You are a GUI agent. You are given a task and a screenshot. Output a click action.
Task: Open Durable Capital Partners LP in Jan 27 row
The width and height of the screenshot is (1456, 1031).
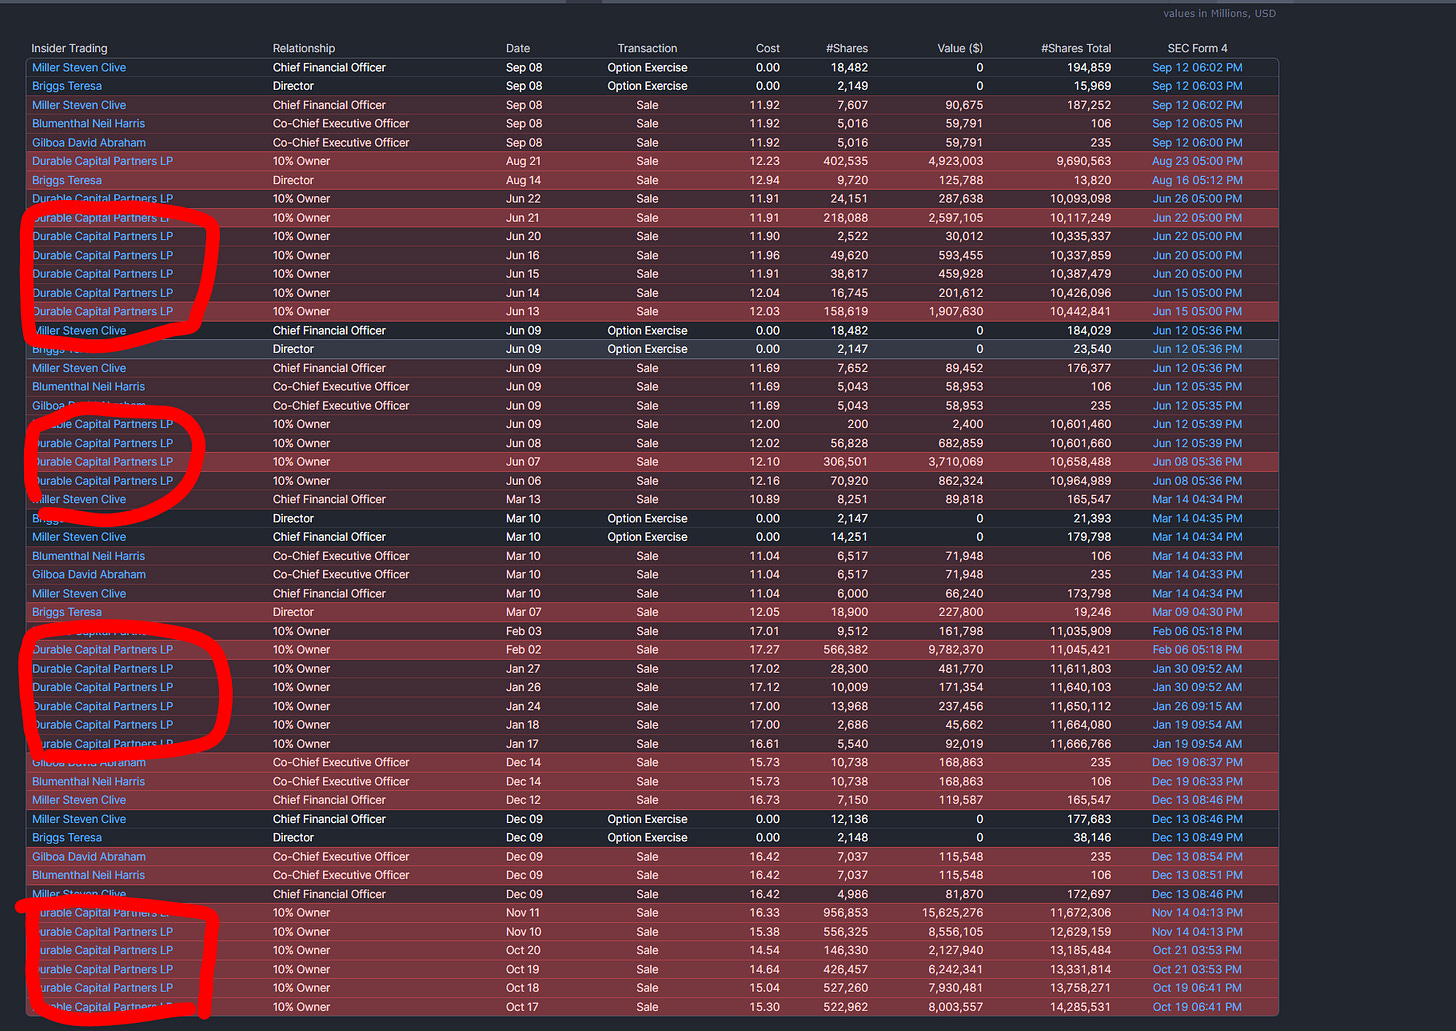tap(102, 669)
